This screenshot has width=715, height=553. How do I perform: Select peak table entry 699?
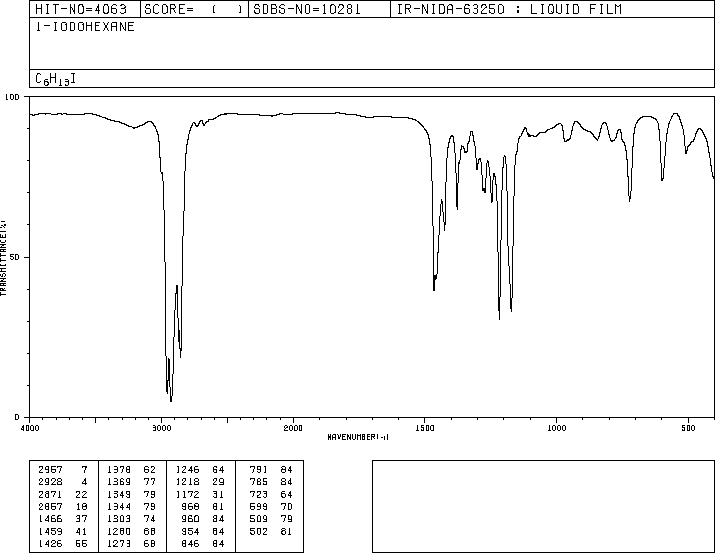[259, 506]
